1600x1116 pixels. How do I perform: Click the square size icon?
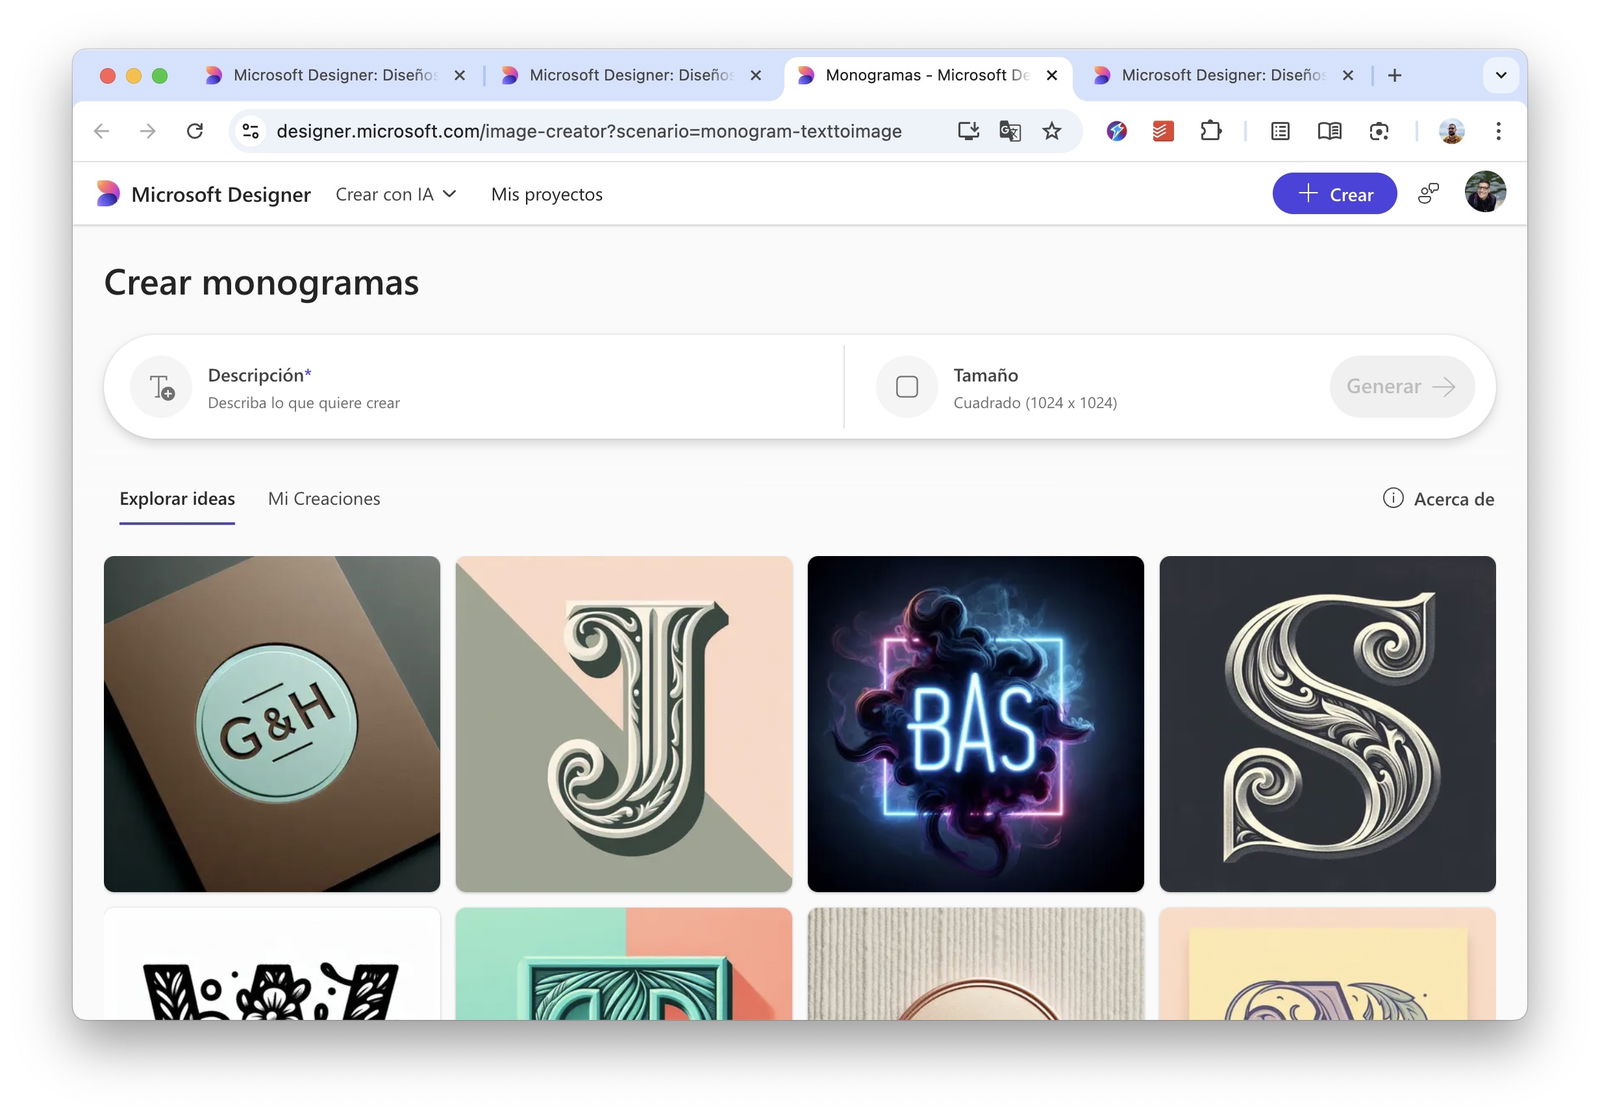[x=907, y=387]
